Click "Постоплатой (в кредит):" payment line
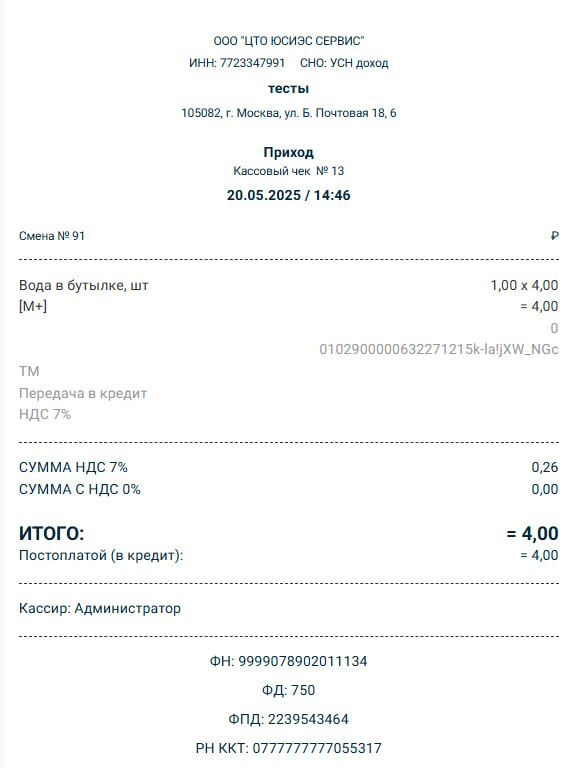The height and width of the screenshot is (768, 567). coord(288,555)
